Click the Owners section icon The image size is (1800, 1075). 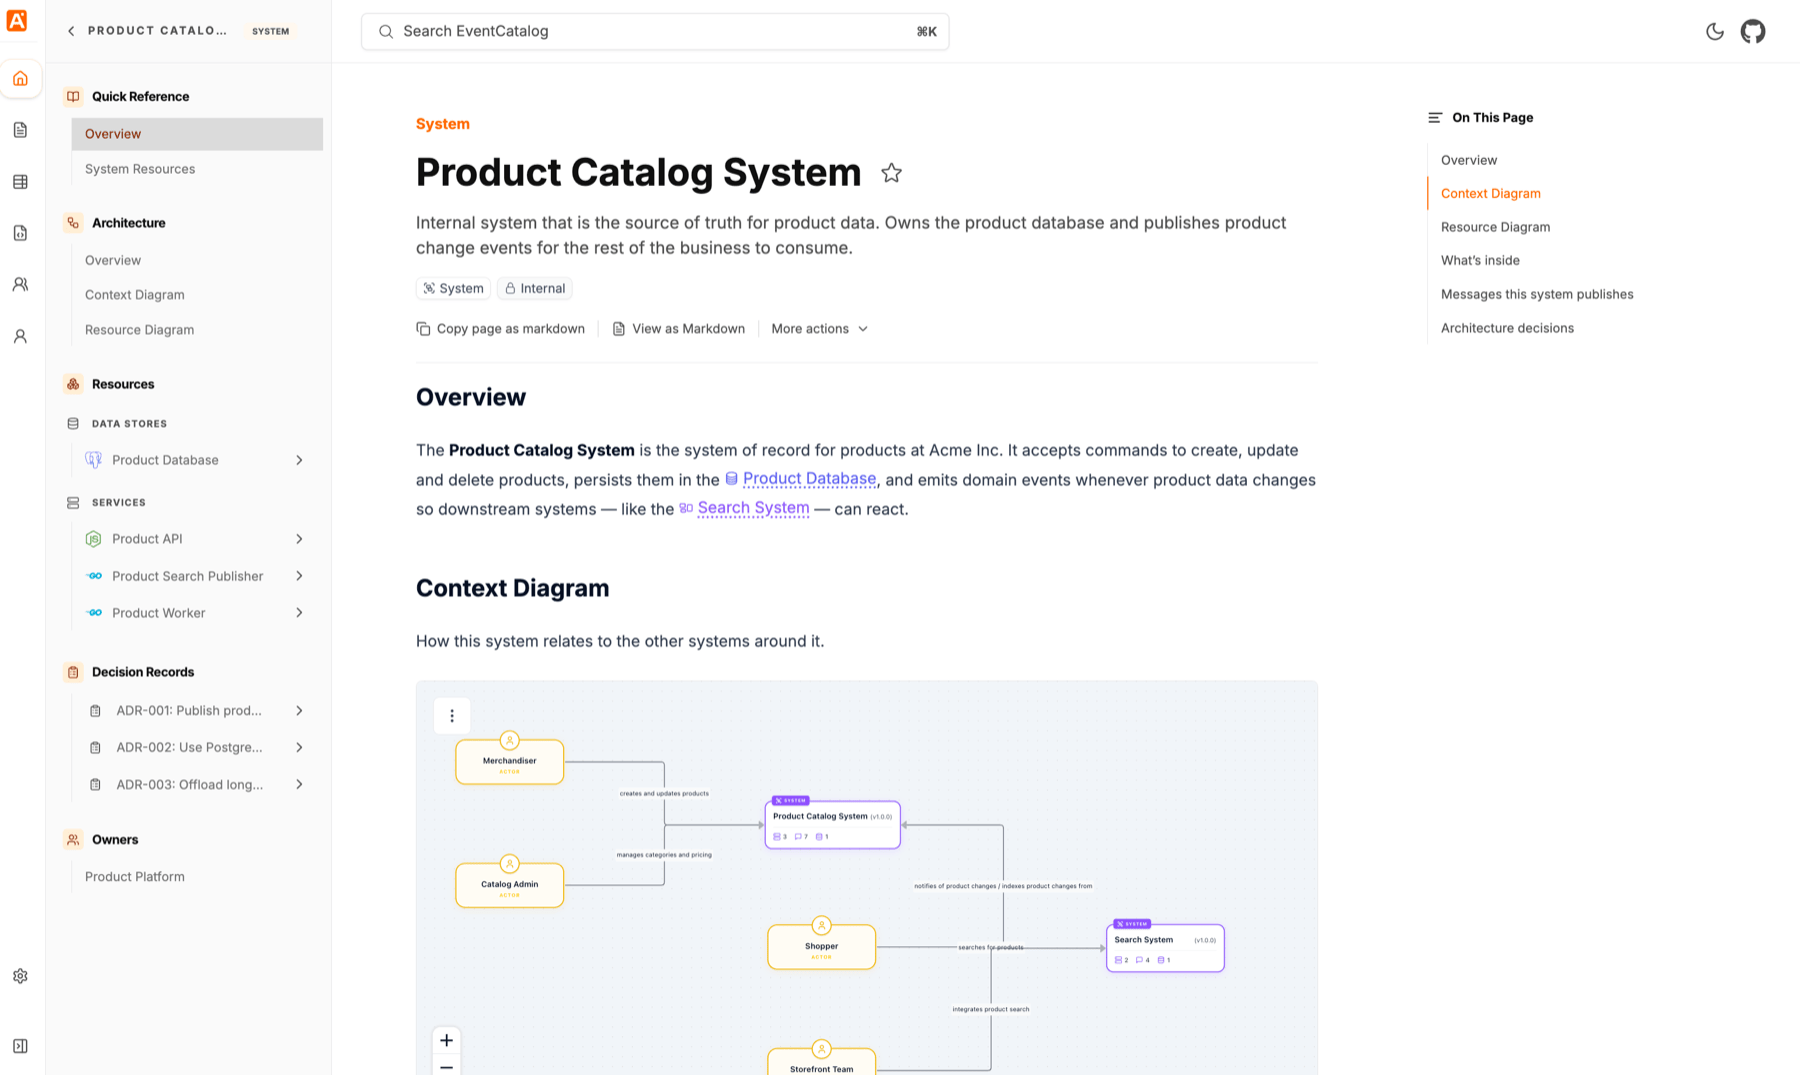(x=73, y=840)
